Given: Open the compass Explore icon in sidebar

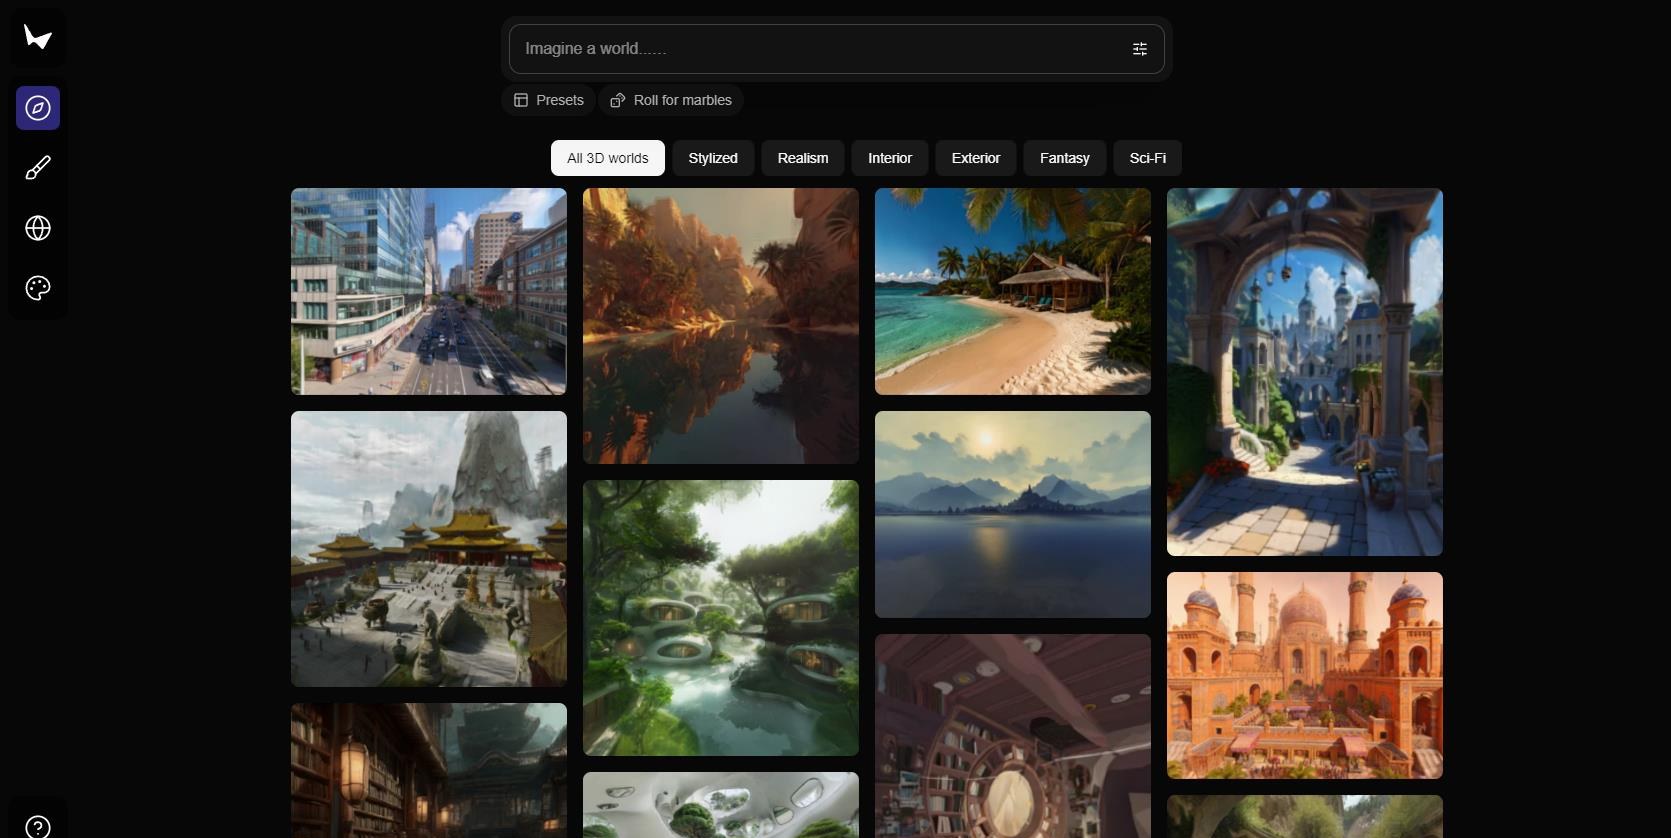Looking at the screenshot, I should (x=38, y=108).
